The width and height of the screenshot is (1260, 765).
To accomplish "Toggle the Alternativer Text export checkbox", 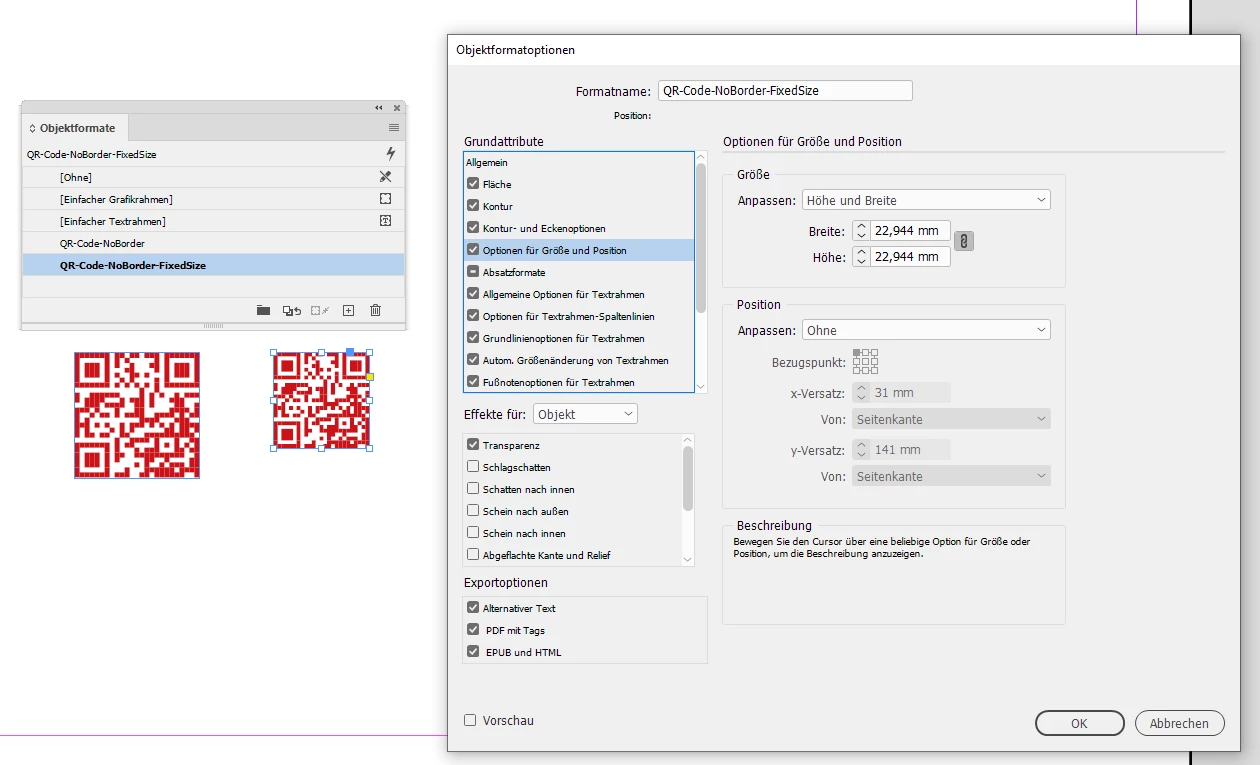I will (473, 608).
